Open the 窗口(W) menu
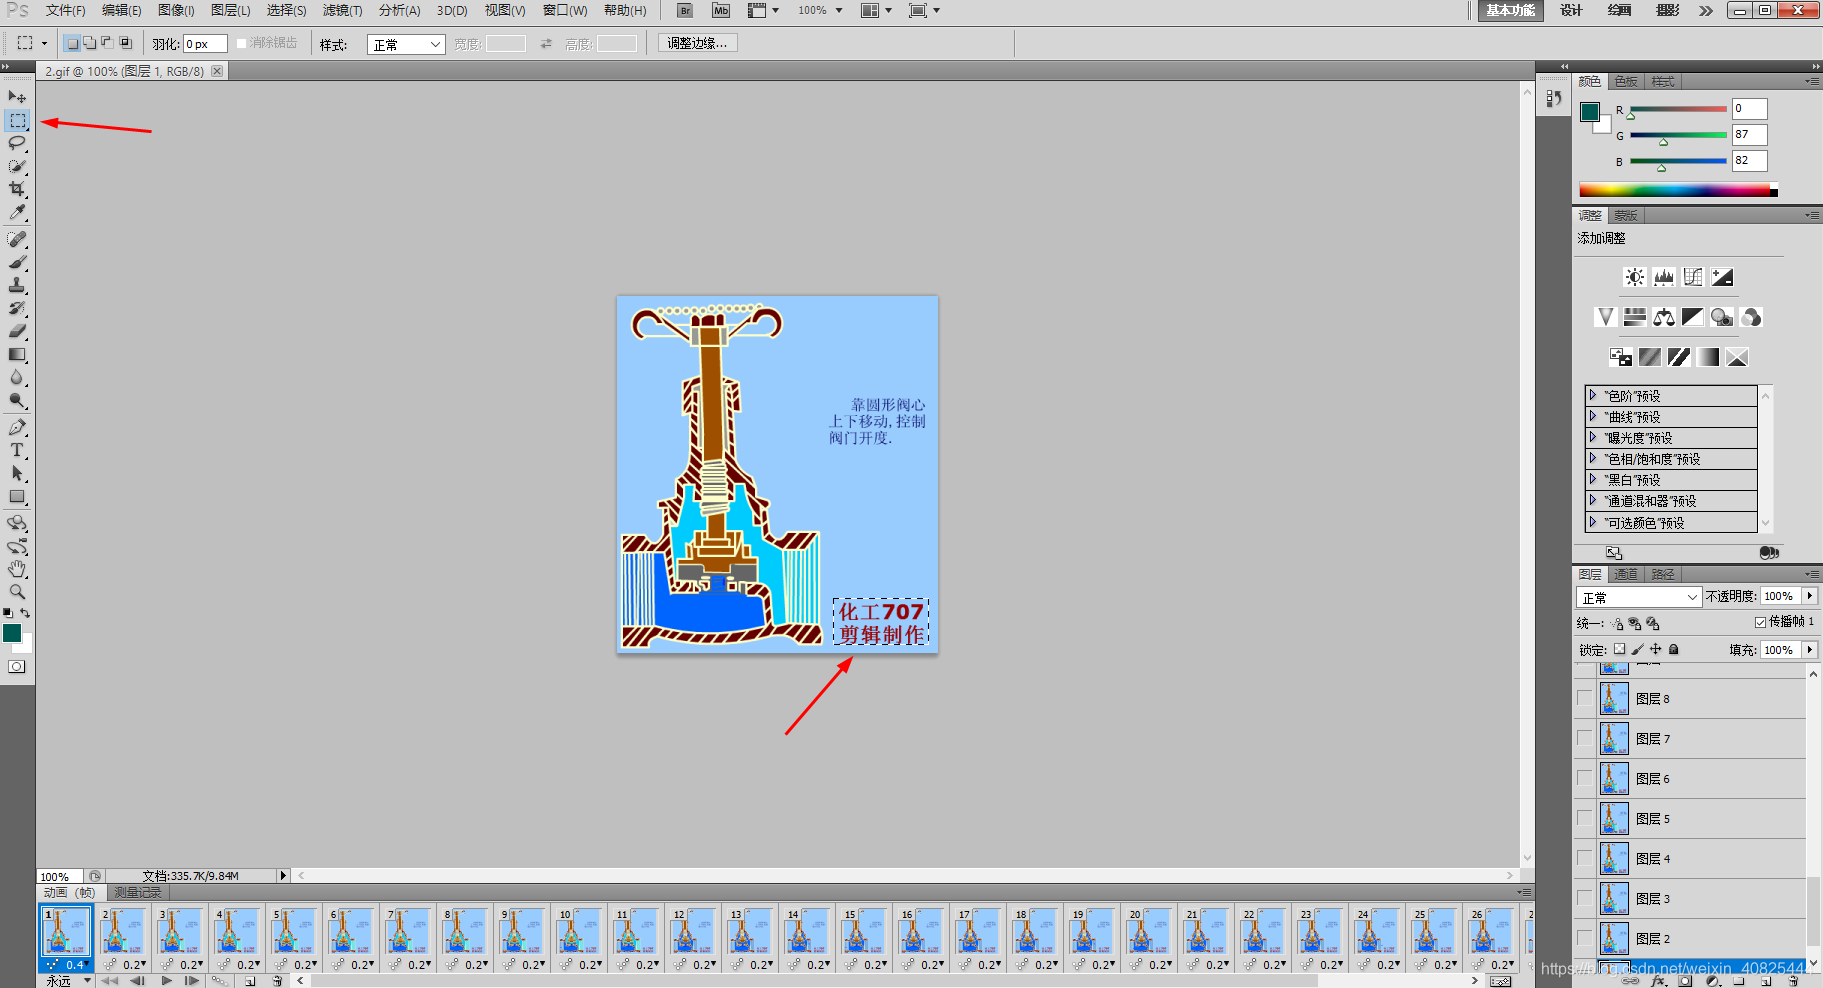Viewport: 1823px width, 988px height. pos(565,10)
